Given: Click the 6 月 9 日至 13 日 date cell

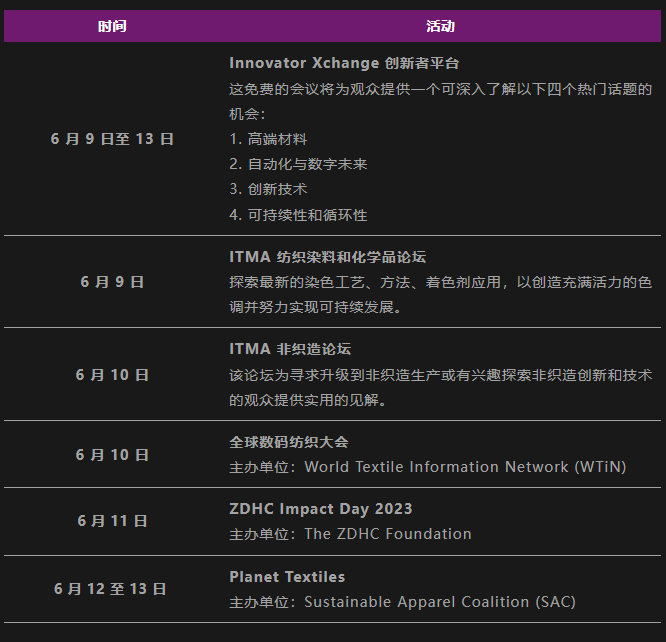Looking at the screenshot, I should tap(112, 139).
